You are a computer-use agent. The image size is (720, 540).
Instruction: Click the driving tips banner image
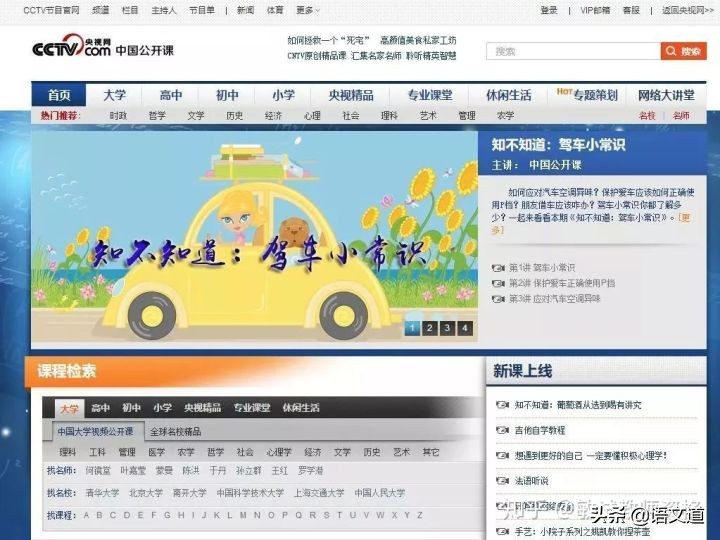254,236
